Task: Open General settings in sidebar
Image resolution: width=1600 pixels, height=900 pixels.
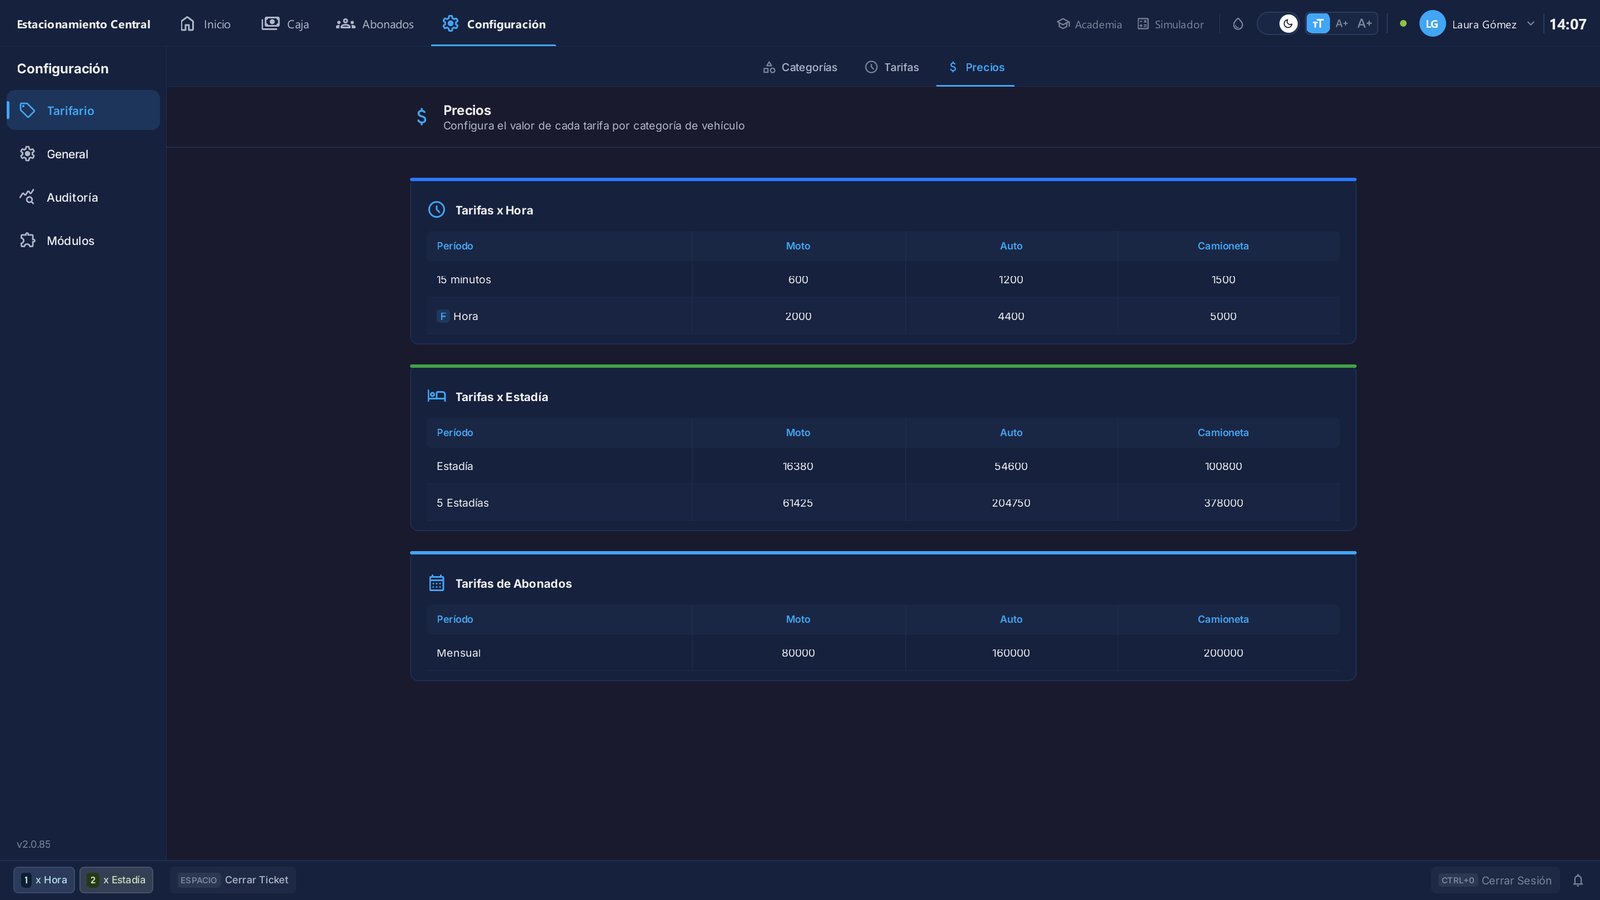Action: click(83, 154)
